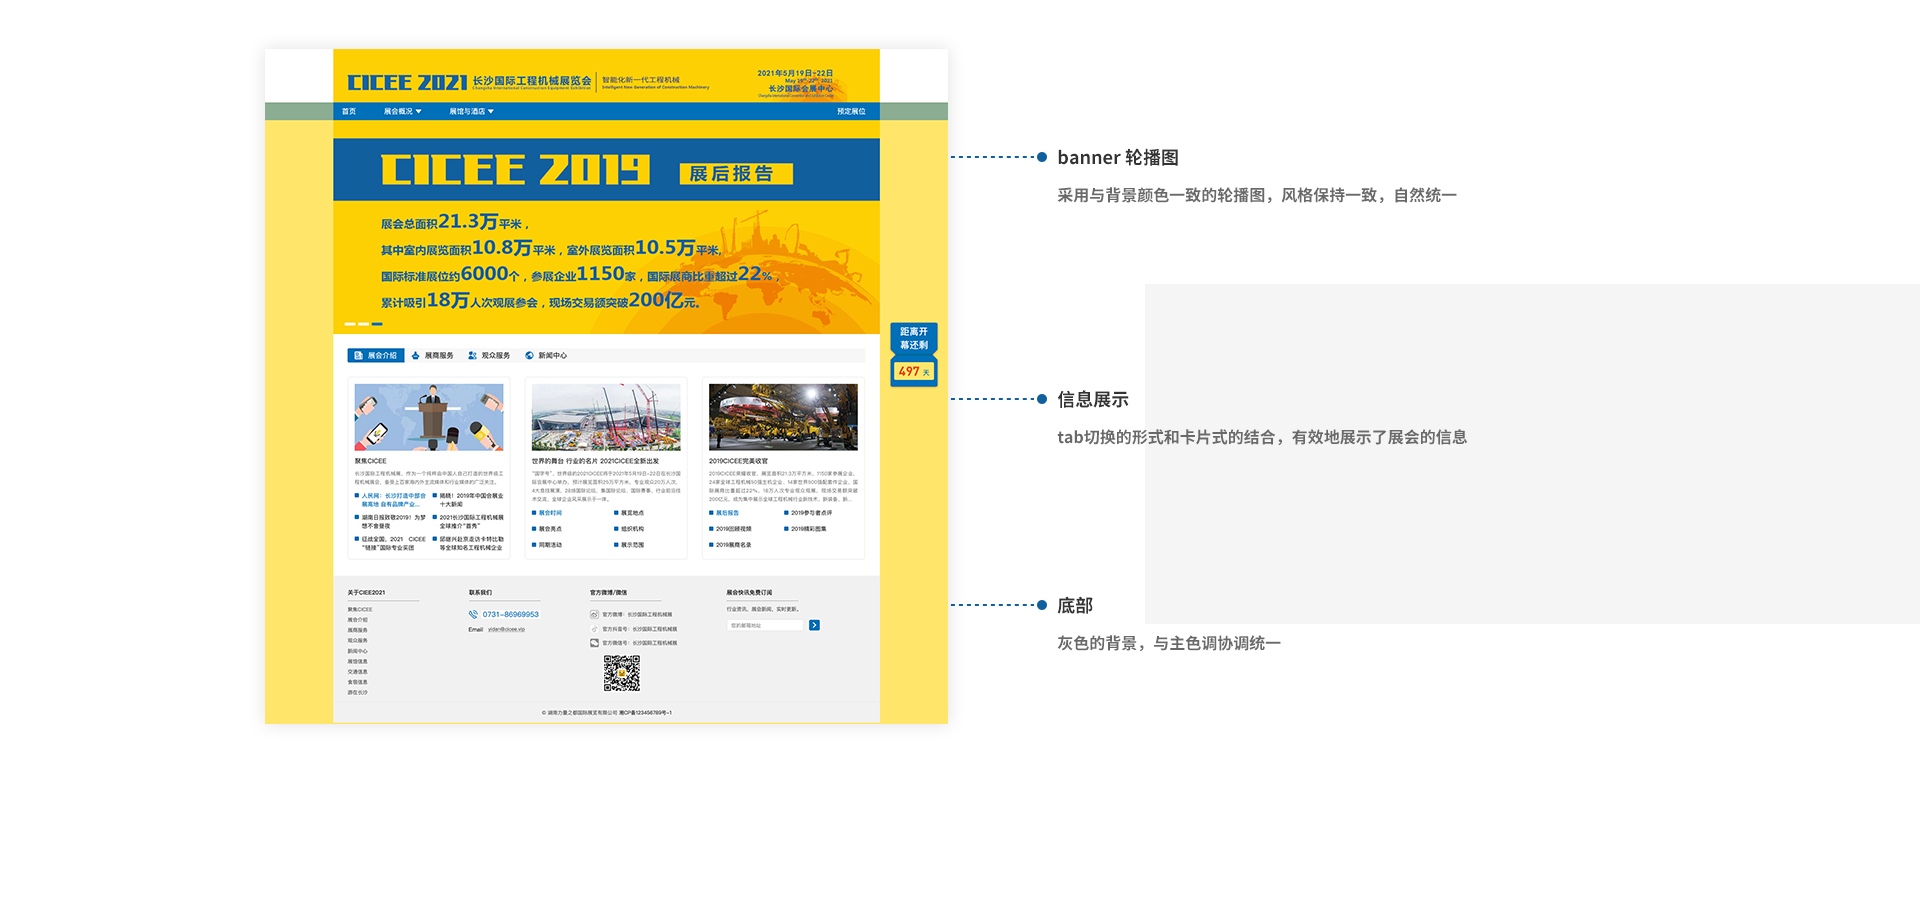Select the first banner carousel indicator
Image resolution: width=1920 pixels, height=900 pixels.
(350, 324)
